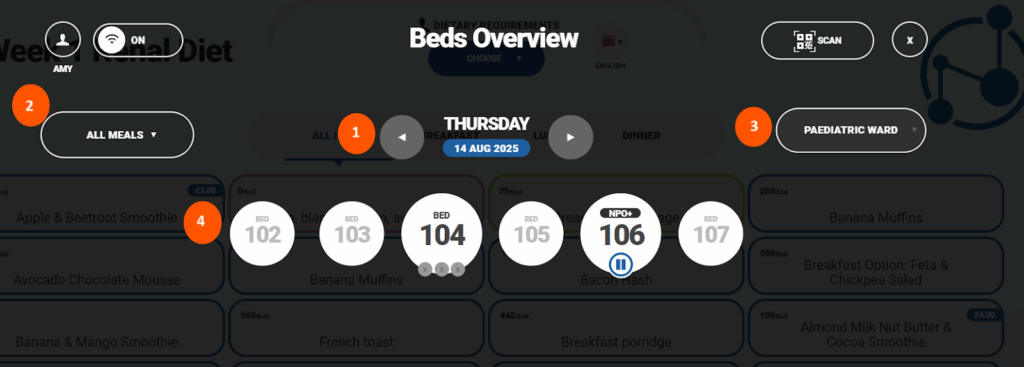Open the ALL MEALS dropdown

[118, 135]
